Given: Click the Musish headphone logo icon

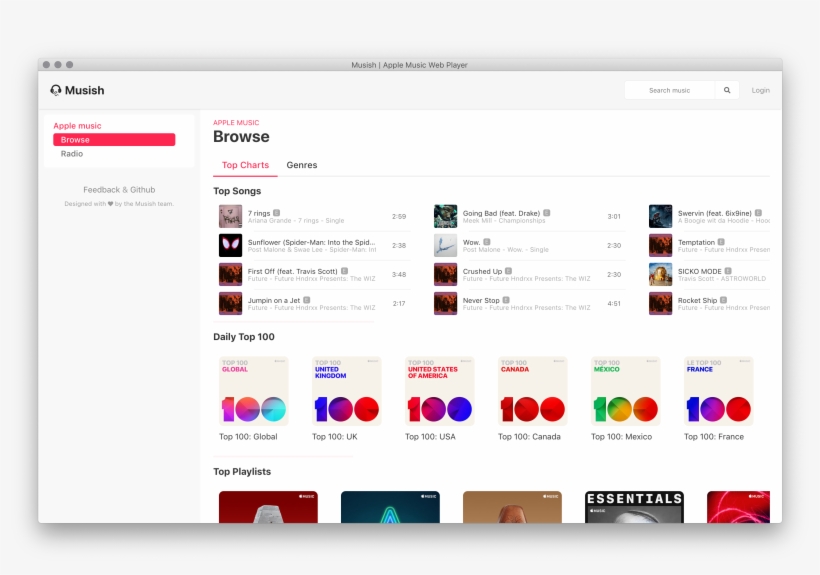Looking at the screenshot, I should 55,90.
